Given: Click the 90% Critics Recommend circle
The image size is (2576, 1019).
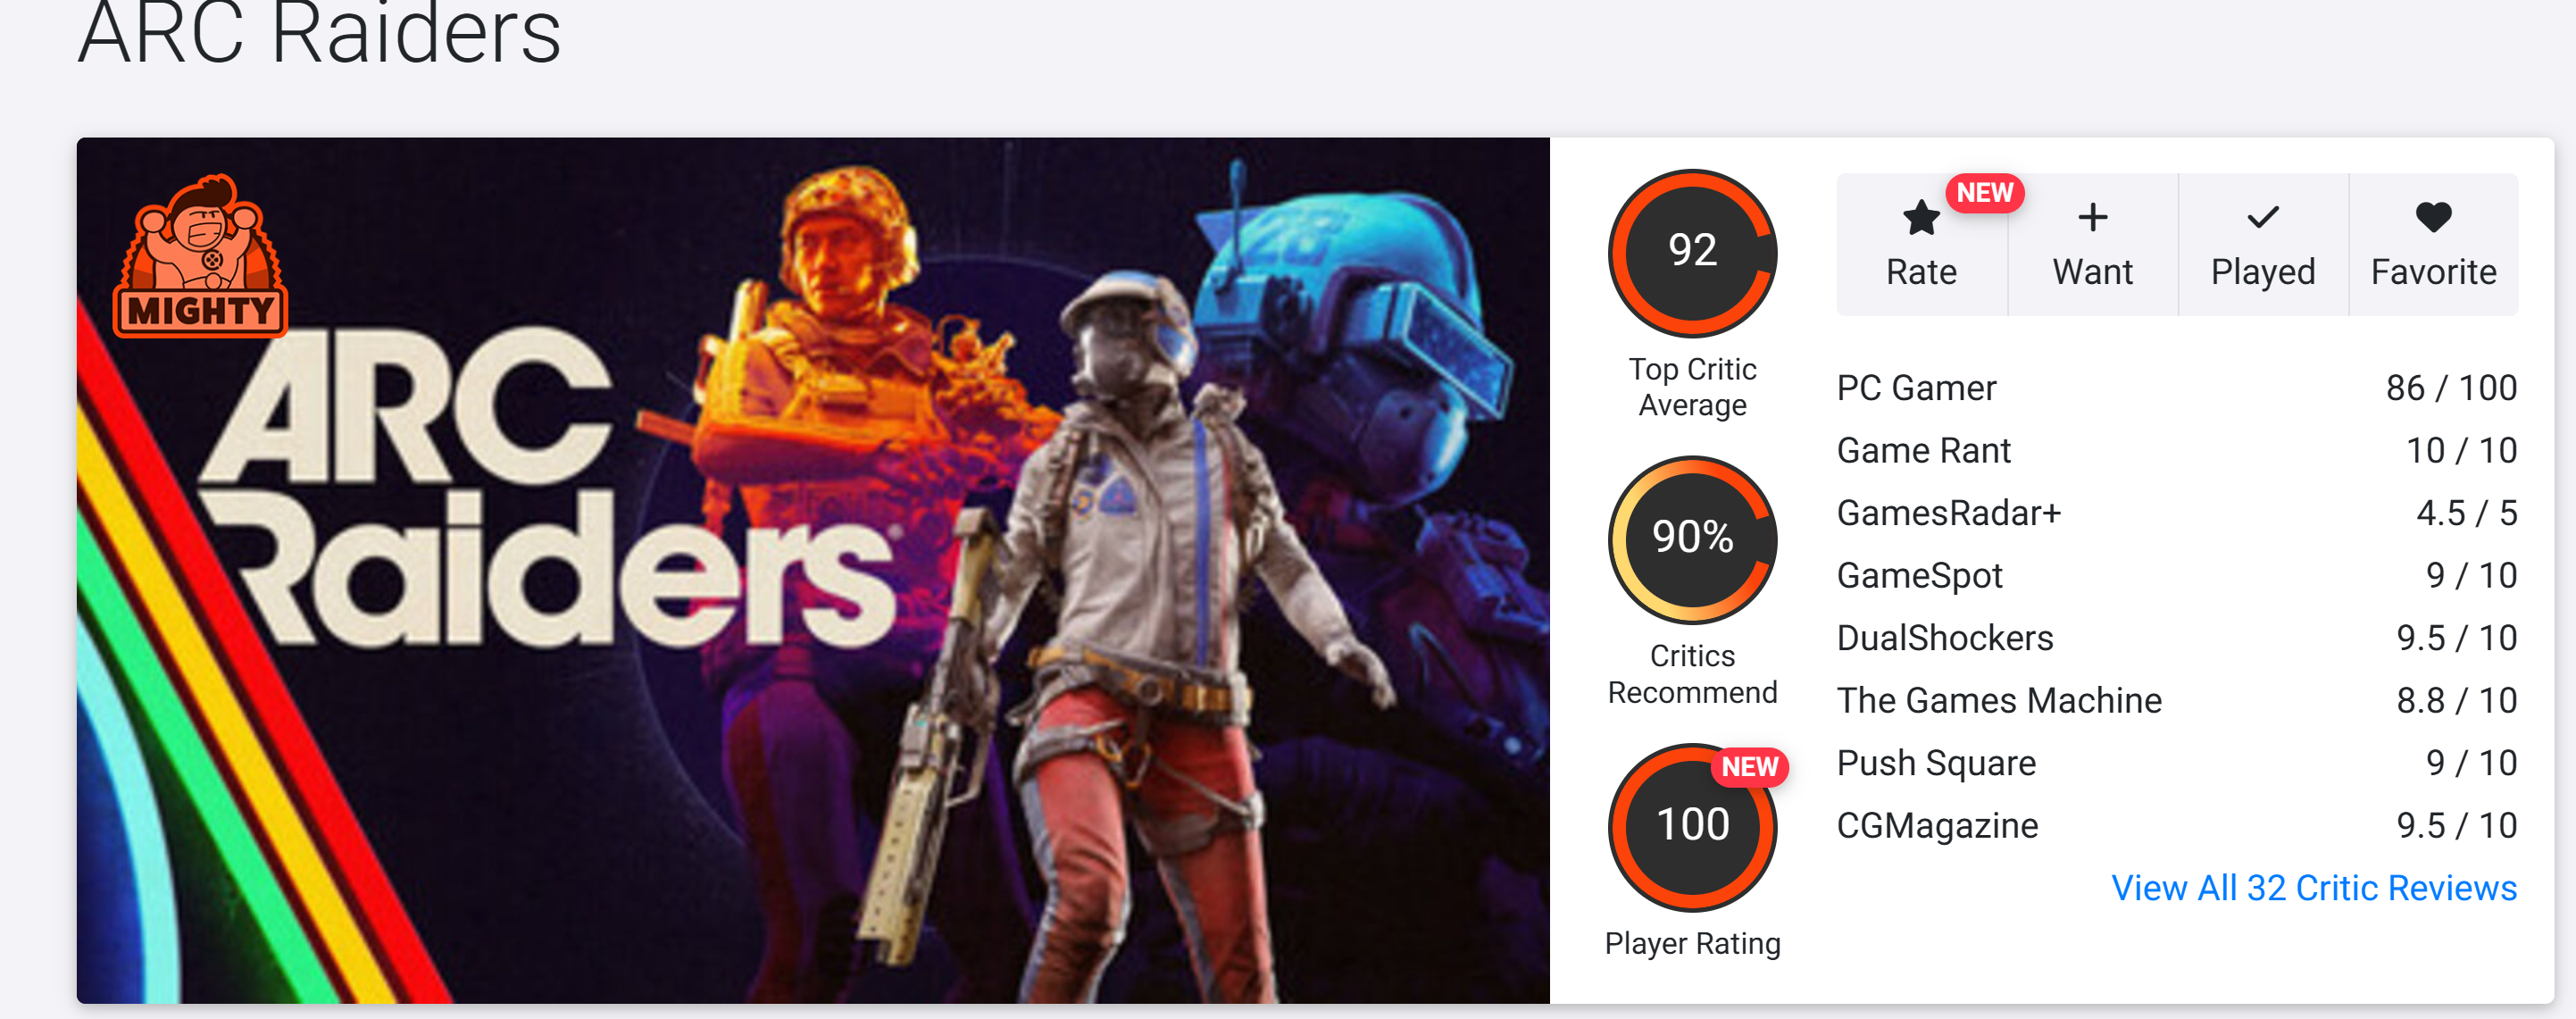Looking at the screenshot, I should point(1692,539).
